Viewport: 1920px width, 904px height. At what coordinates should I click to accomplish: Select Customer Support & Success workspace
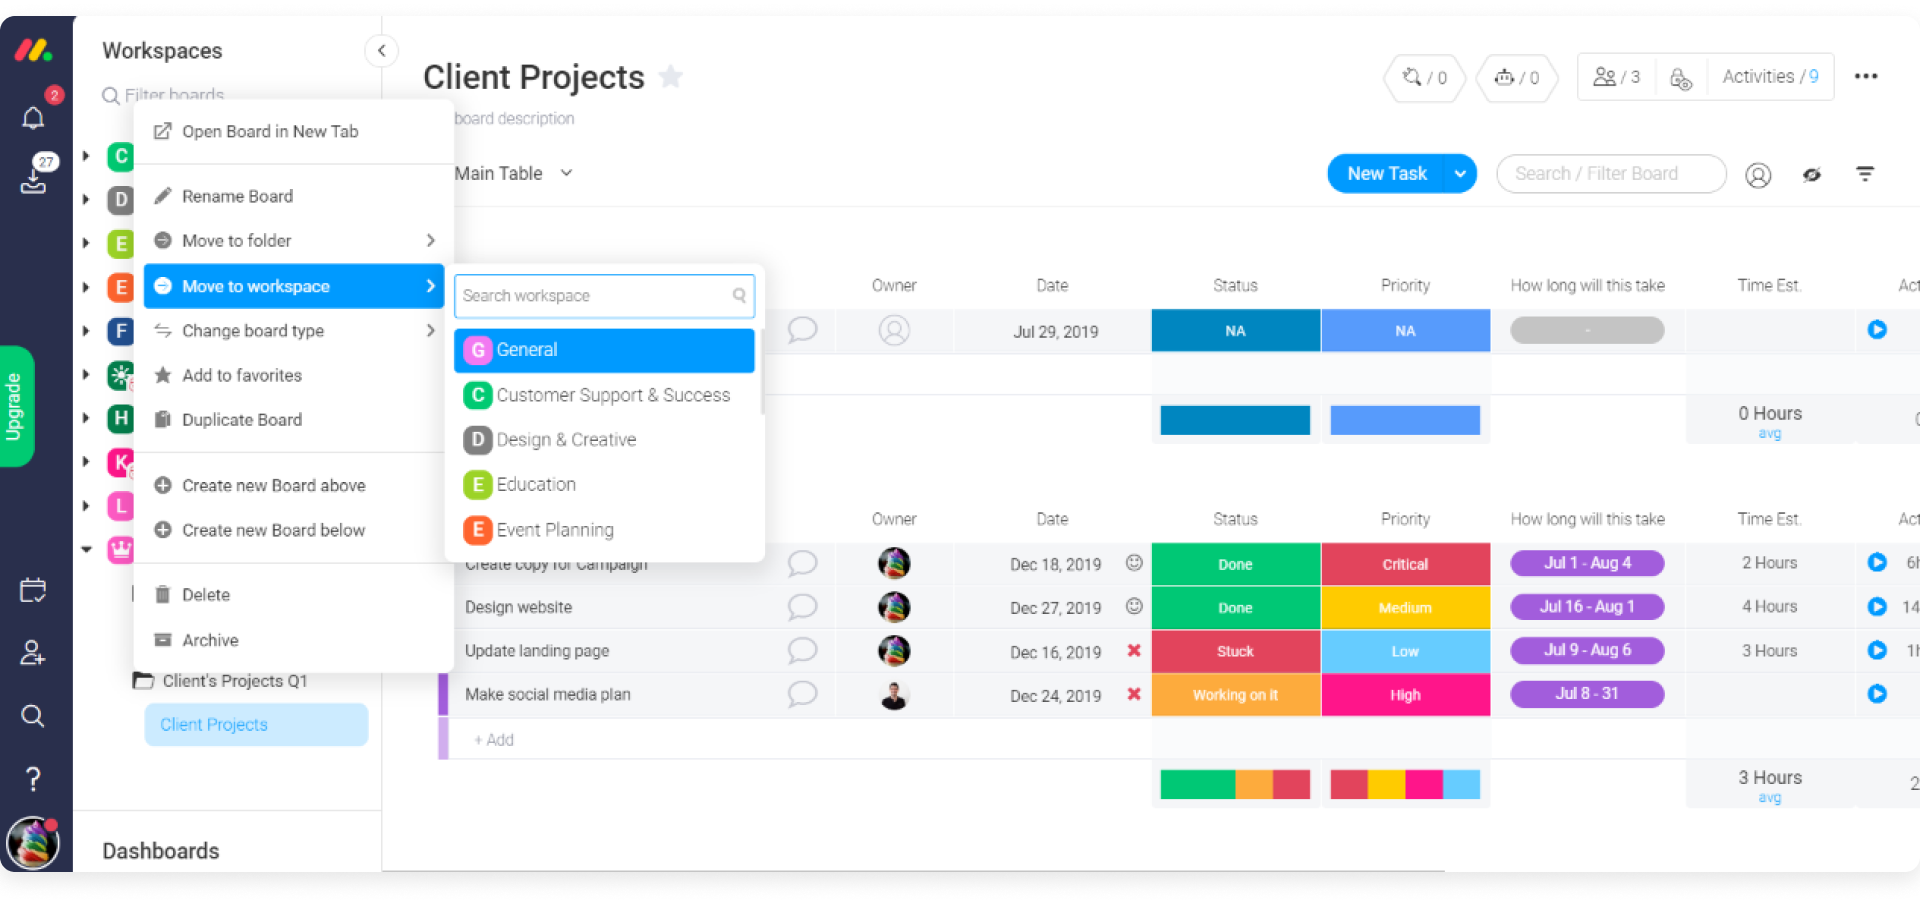click(604, 395)
